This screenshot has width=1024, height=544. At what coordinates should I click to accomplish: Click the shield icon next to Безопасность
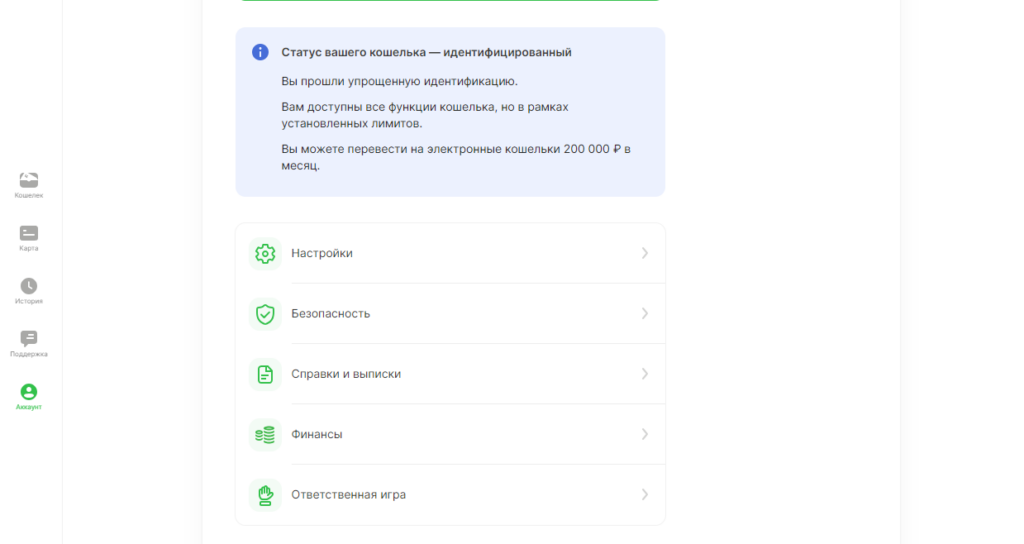[265, 314]
